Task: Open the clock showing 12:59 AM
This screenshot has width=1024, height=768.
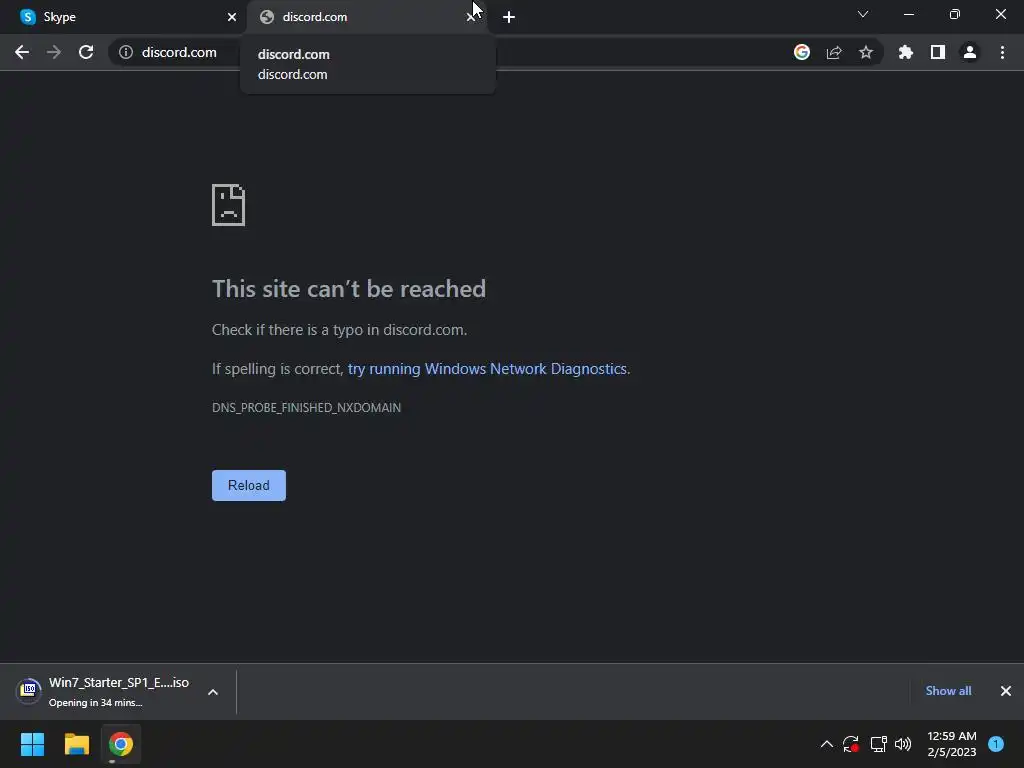Action: (x=952, y=744)
